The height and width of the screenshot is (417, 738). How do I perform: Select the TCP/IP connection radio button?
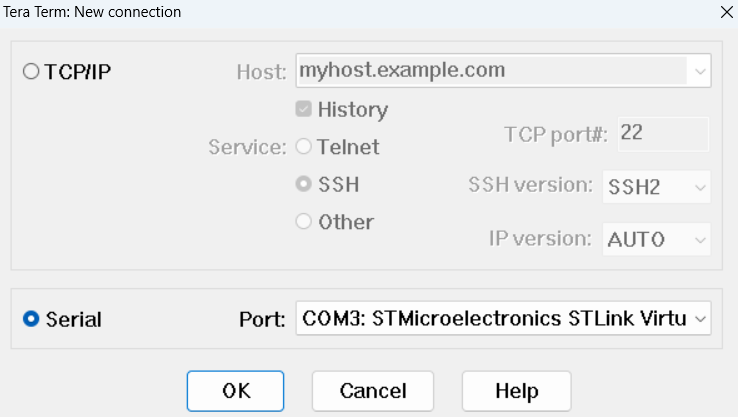click(x=31, y=72)
